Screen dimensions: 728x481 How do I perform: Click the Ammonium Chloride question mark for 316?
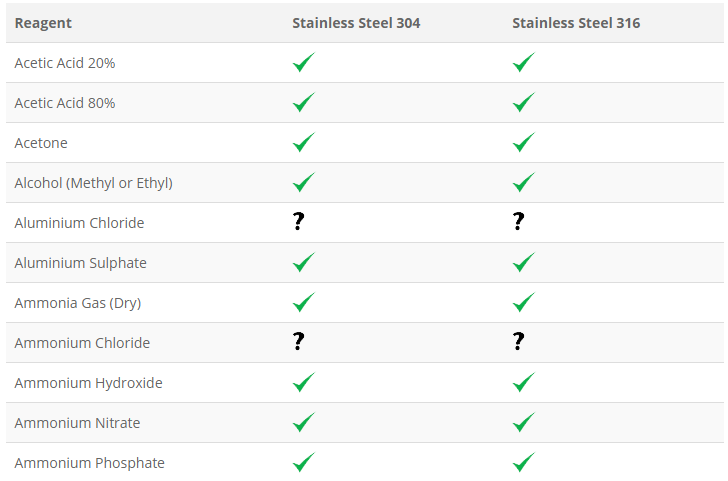pos(519,341)
